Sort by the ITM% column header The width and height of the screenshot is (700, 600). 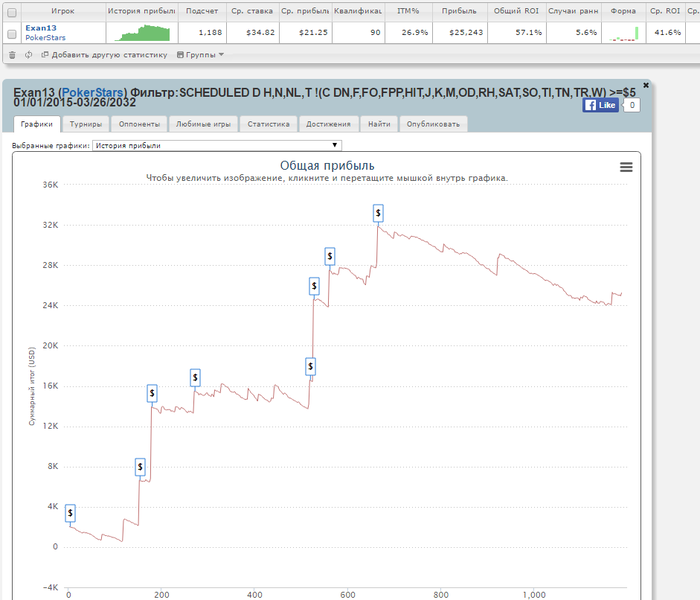click(408, 11)
